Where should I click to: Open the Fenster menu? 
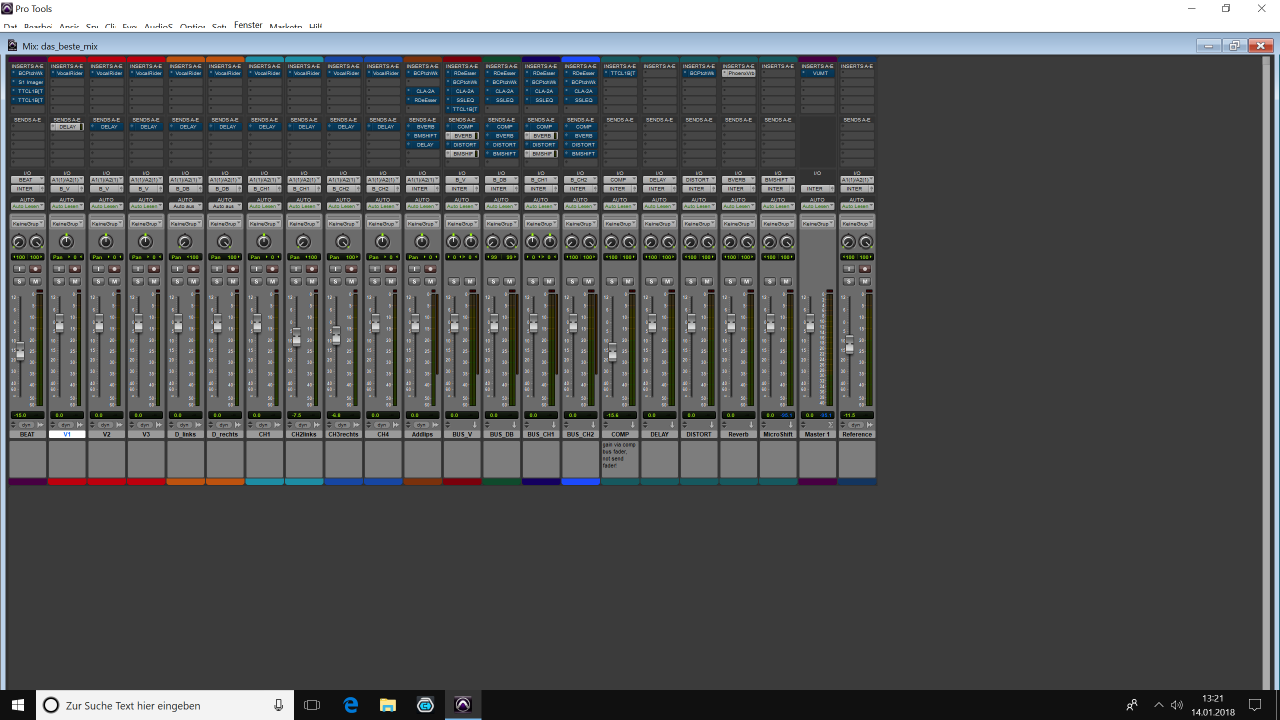248,25
